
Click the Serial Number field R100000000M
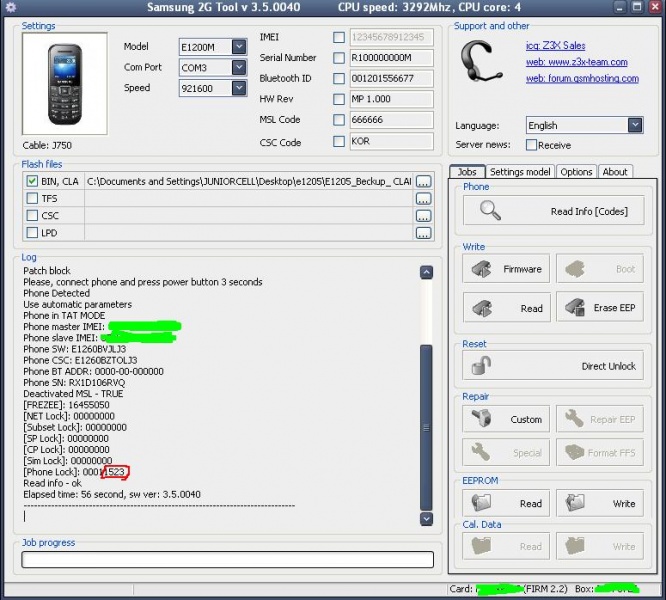tap(391, 58)
